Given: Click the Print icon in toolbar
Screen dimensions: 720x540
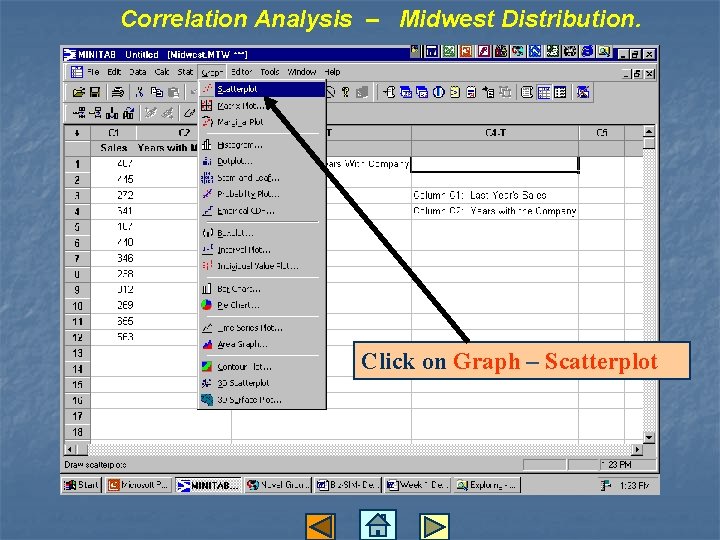Looking at the screenshot, I should (118, 93).
